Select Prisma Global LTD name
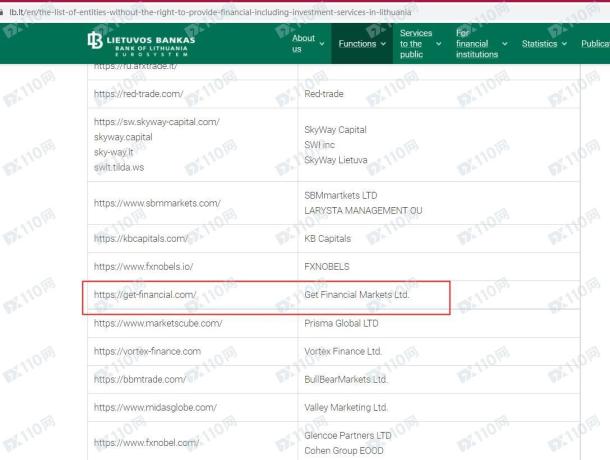 click(341, 323)
